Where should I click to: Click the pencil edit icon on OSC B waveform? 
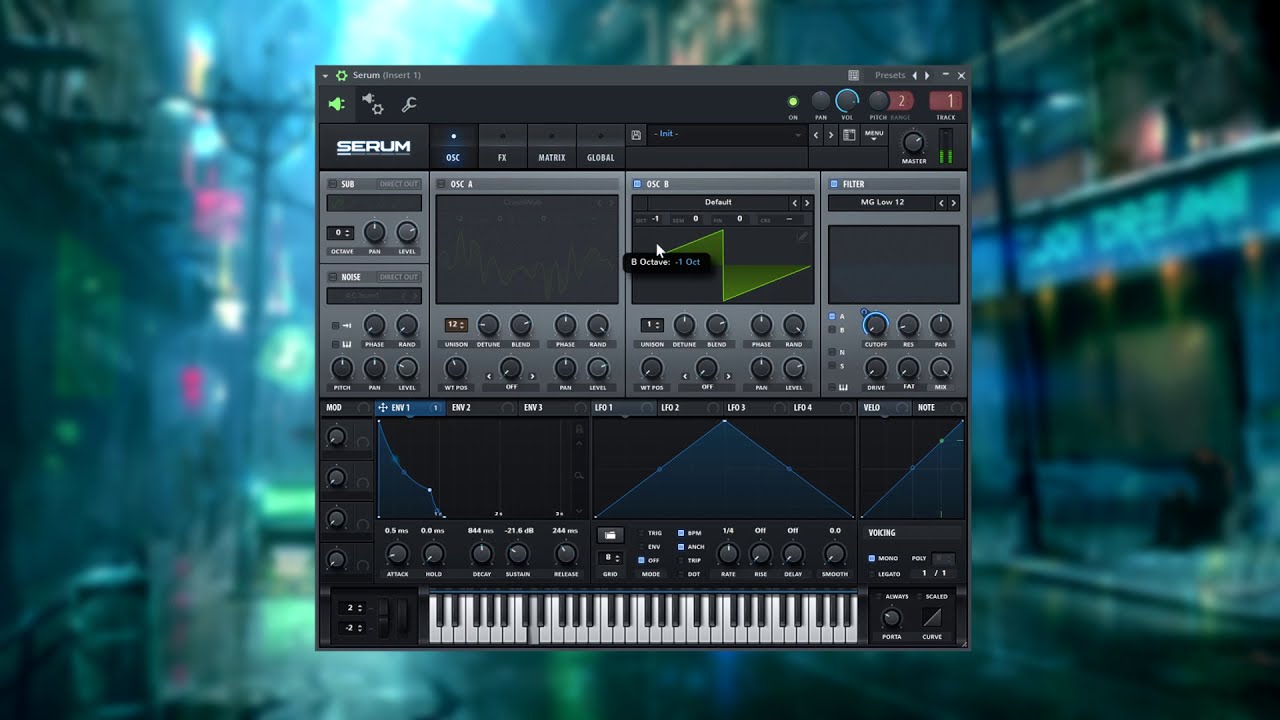point(802,237)
